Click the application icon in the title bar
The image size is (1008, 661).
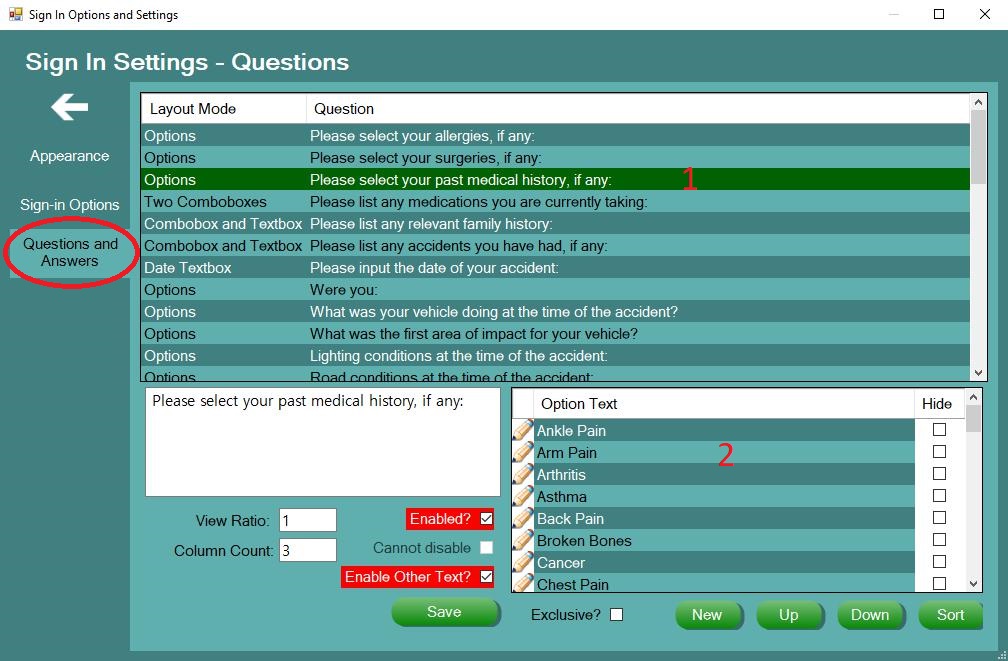point(16,14)
